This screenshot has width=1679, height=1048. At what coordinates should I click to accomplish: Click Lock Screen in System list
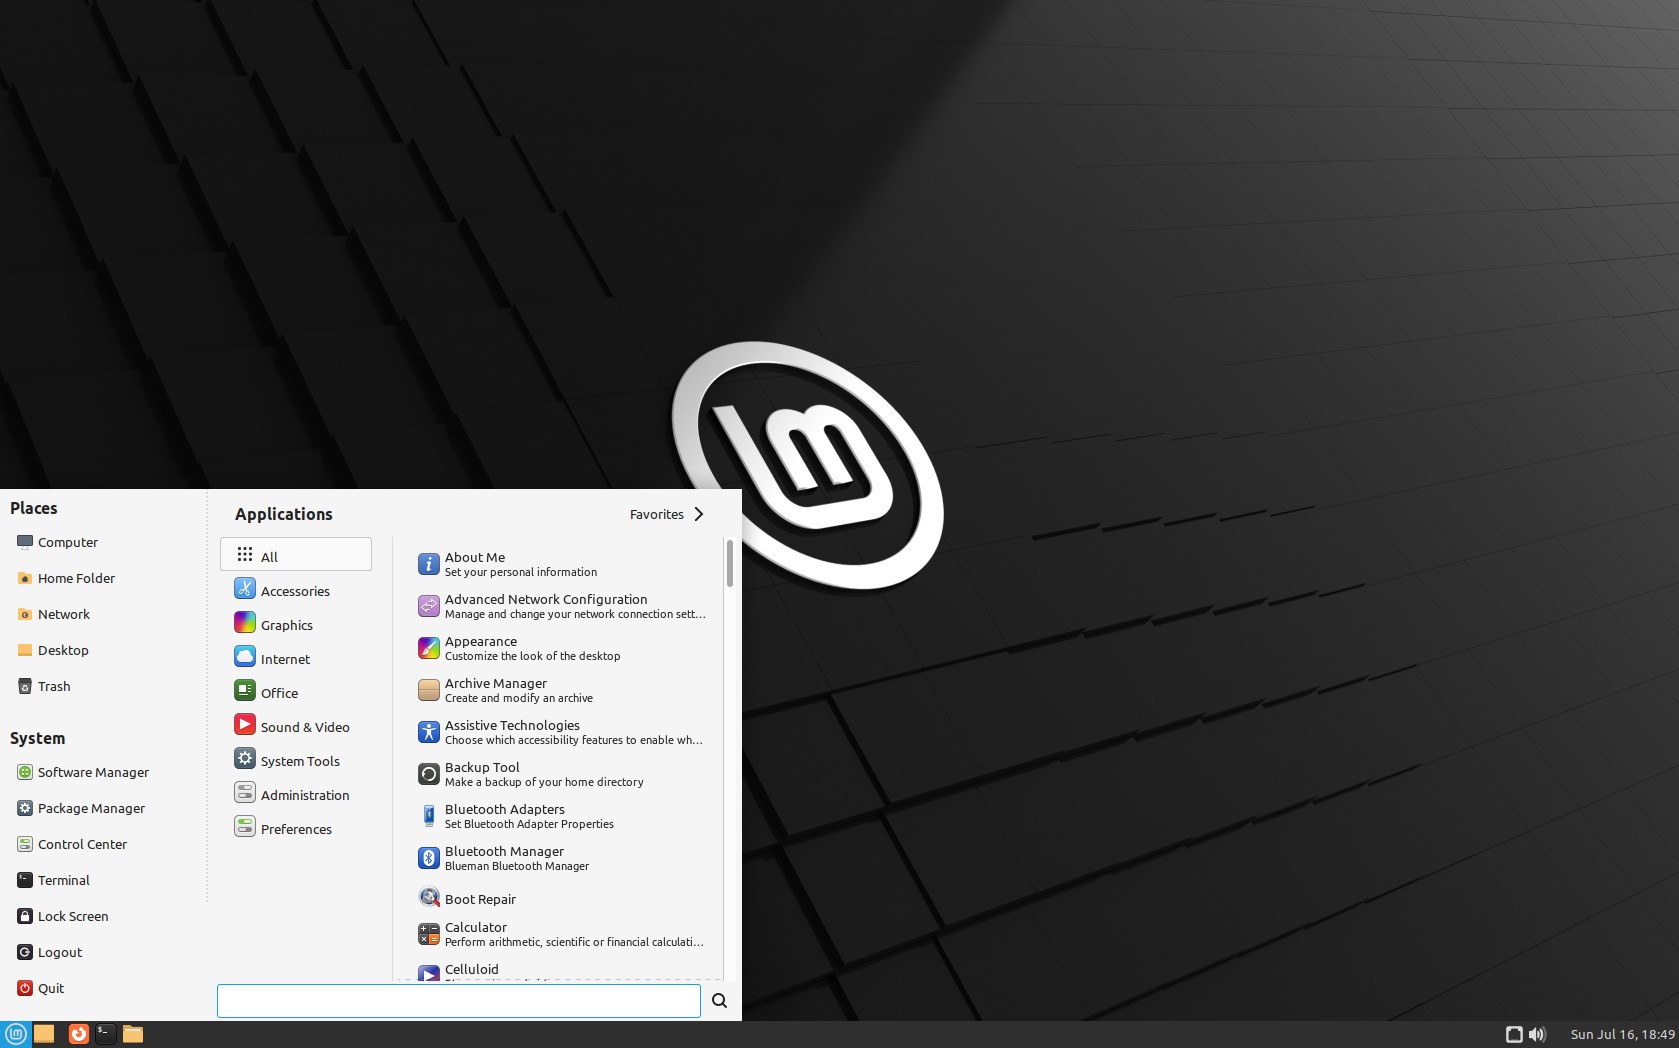tap(63, 916)
